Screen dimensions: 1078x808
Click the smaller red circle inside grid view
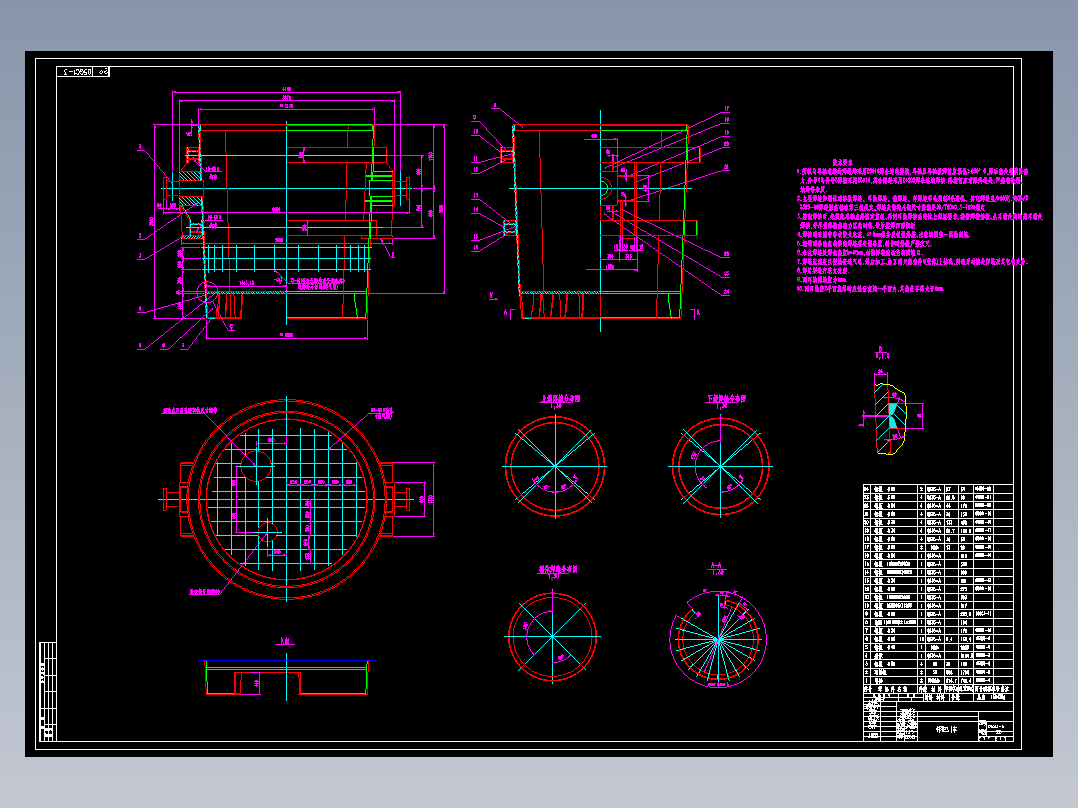(x=267, y=532)
